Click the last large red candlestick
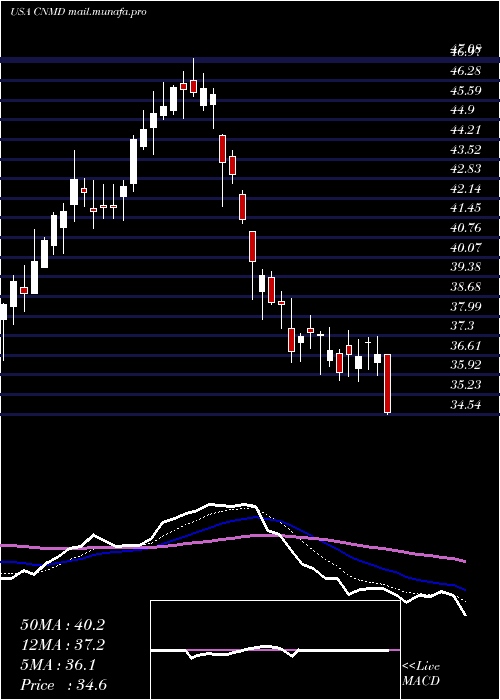This screenshot has width=500, height=700. coord(388,384)
